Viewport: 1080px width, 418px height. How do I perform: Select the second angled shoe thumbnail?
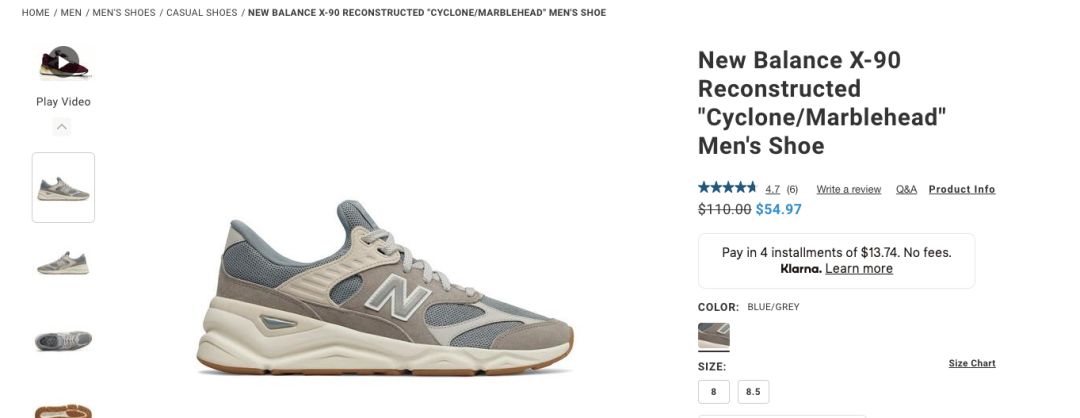pyautogui.click(x=63, y=263)
